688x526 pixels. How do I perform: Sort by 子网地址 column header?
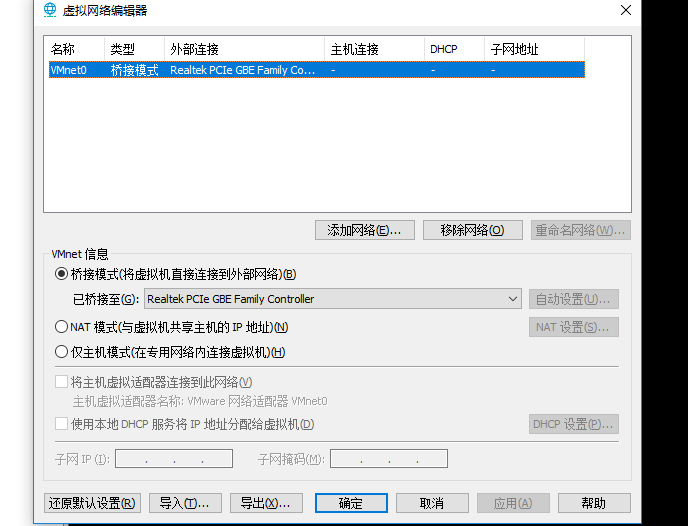(x=534, y=49)
